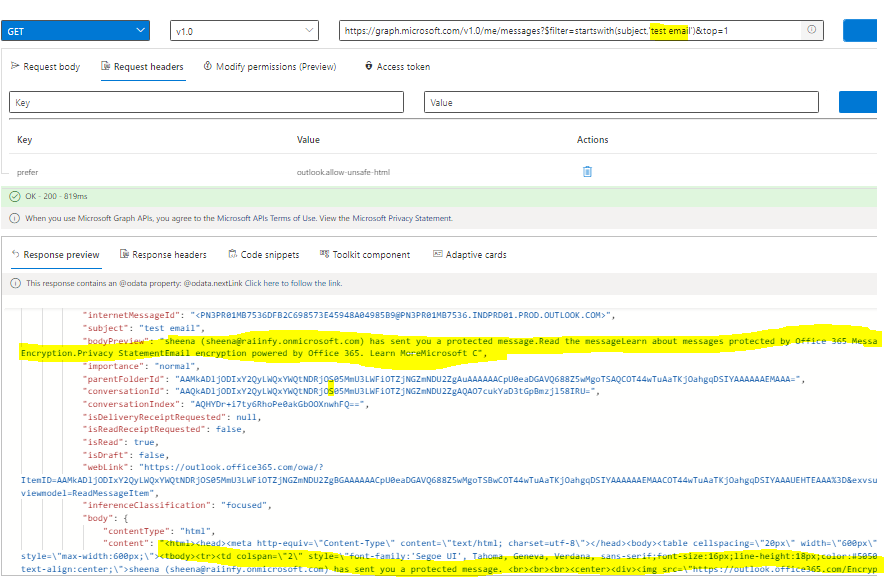Click the "body": { JSON line
The image size is (884, 577).
(x=105, y=518)
